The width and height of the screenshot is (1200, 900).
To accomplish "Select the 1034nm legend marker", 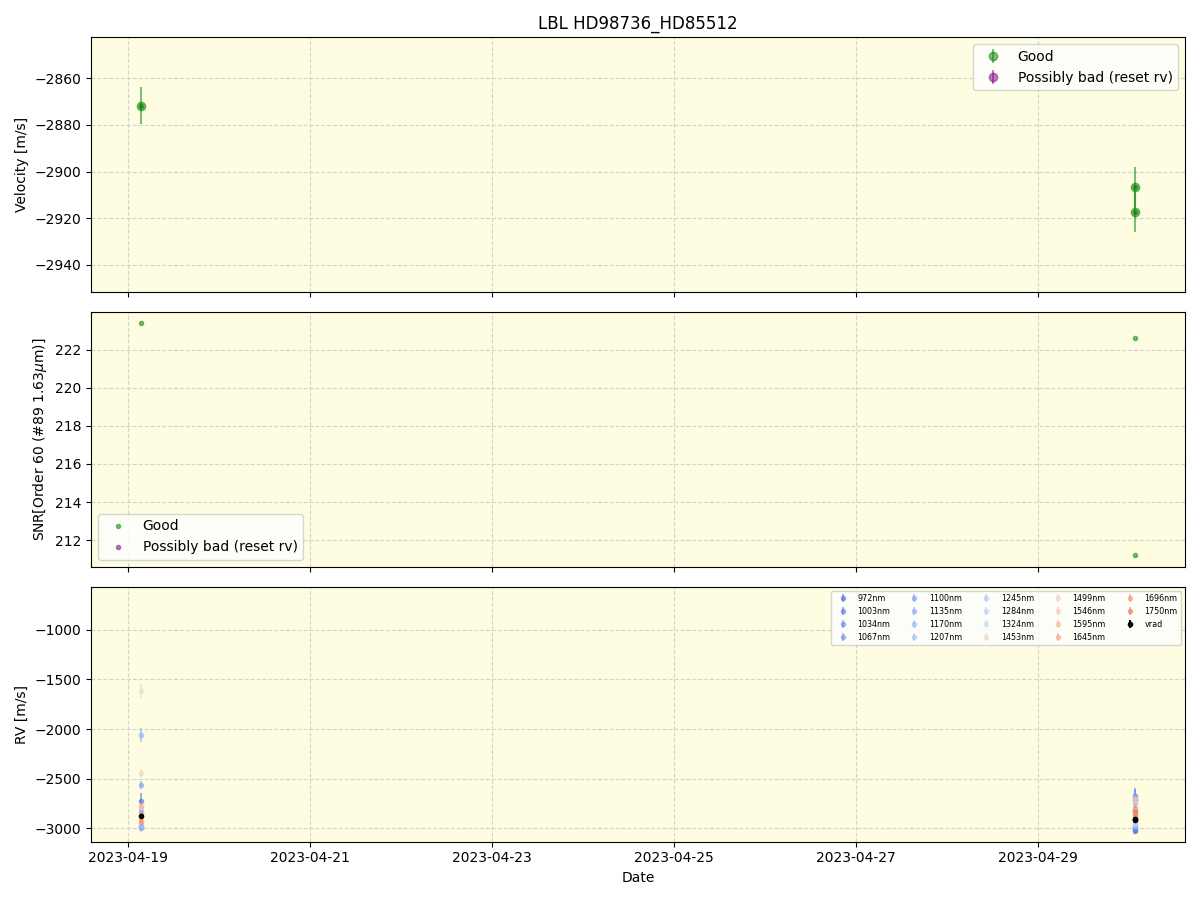I will tap(843, 624).
